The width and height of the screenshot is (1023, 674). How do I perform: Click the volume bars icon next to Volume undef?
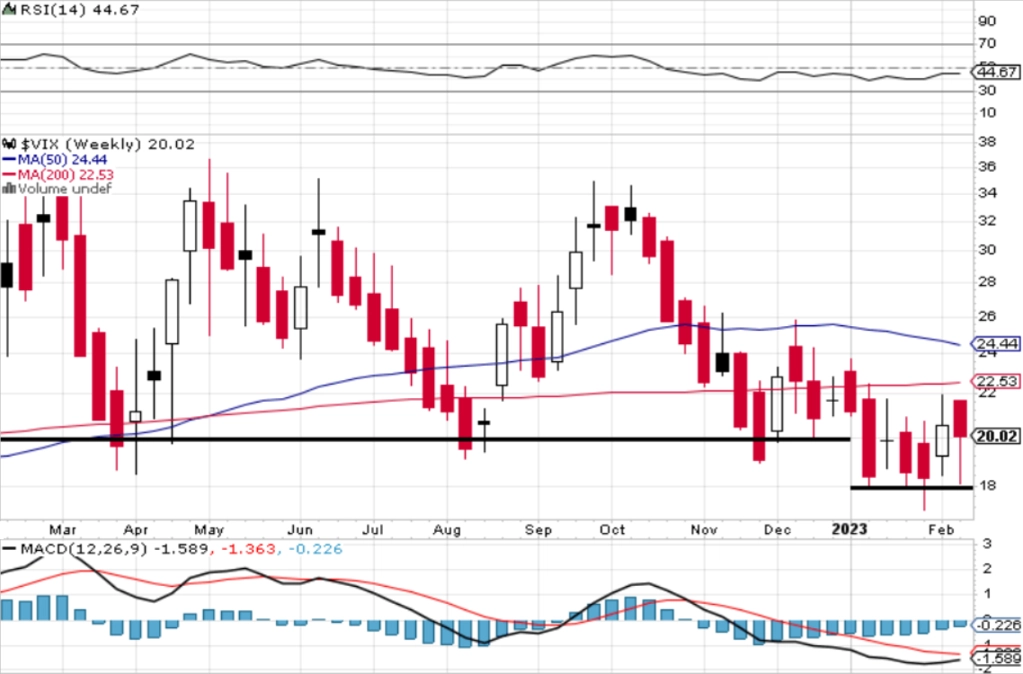click(x=9, y=189)
